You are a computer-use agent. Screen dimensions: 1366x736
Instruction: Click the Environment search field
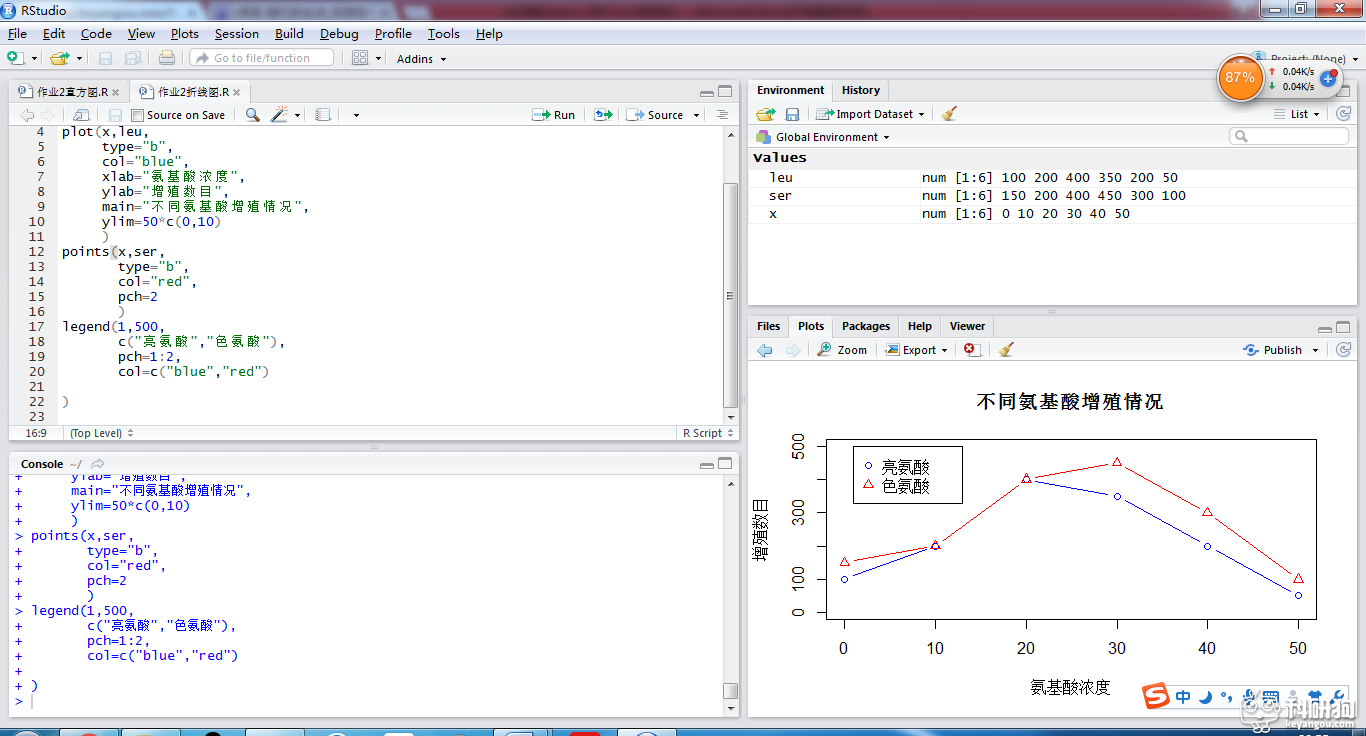pos(1289,136)
